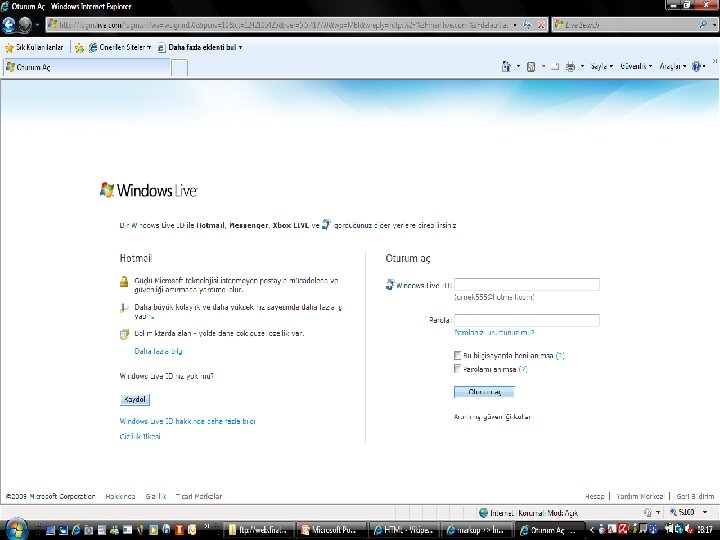Select the Oturum Aç browser tab
This screenshot has height=540, width=720.
(x=87, y=68)
